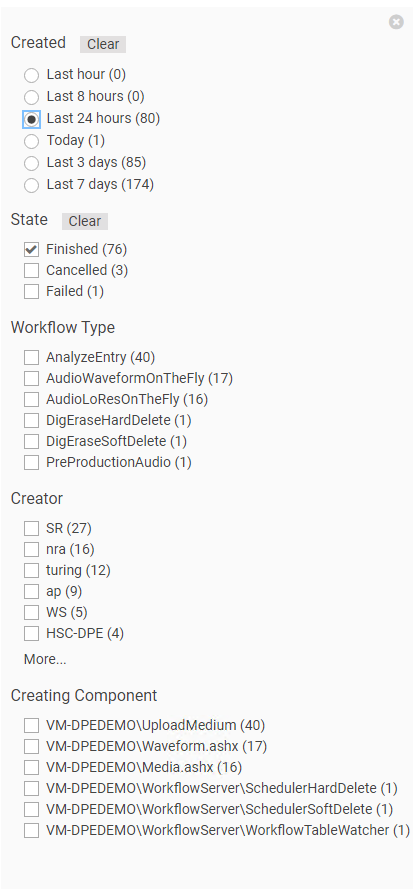Close the filter panel with the X icon

tap(396, 22)
